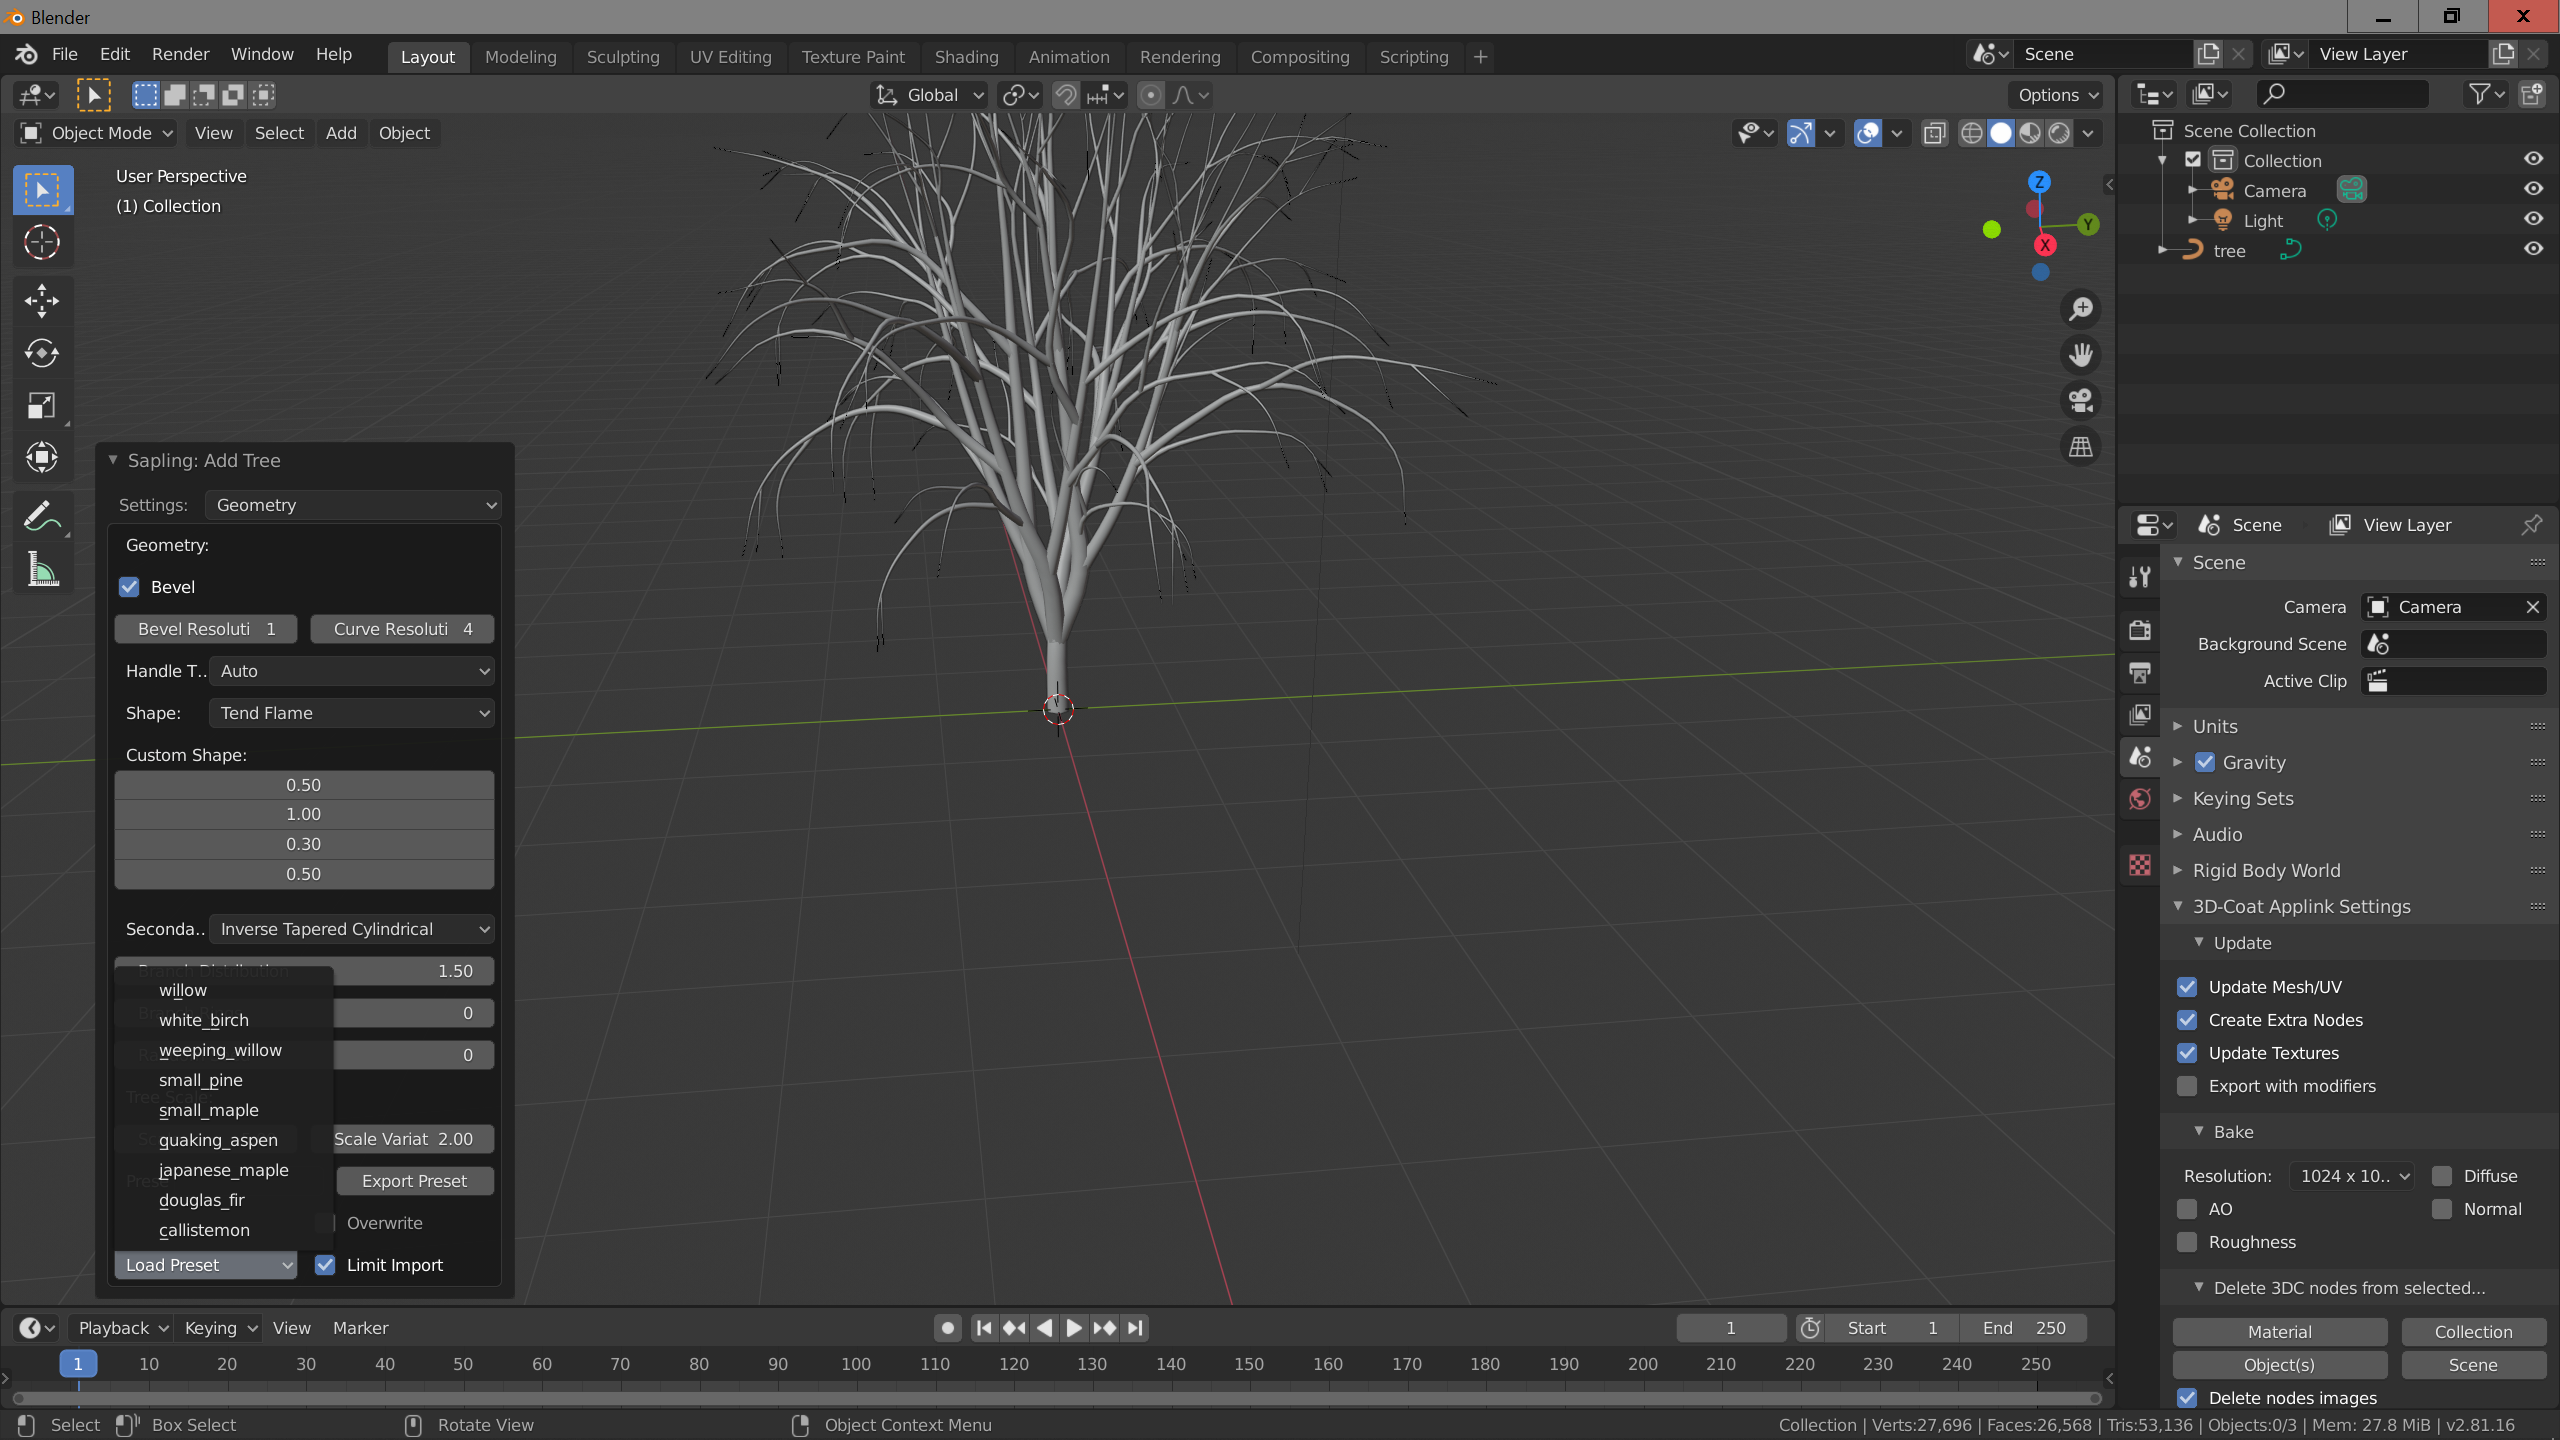2560x1440 pixels.
Task: Open the Shape dropdown Tend Flame
Action: pos(354,713)
